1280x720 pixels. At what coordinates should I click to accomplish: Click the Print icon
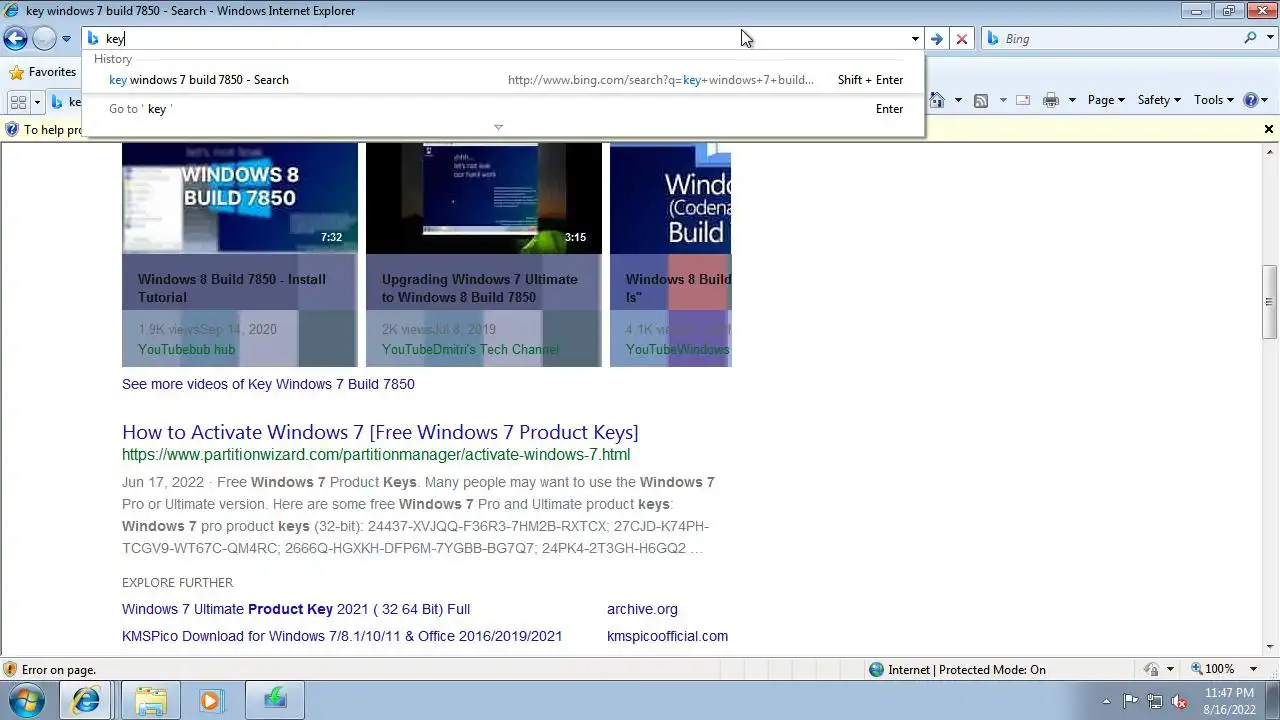[x=1050, y=100]
